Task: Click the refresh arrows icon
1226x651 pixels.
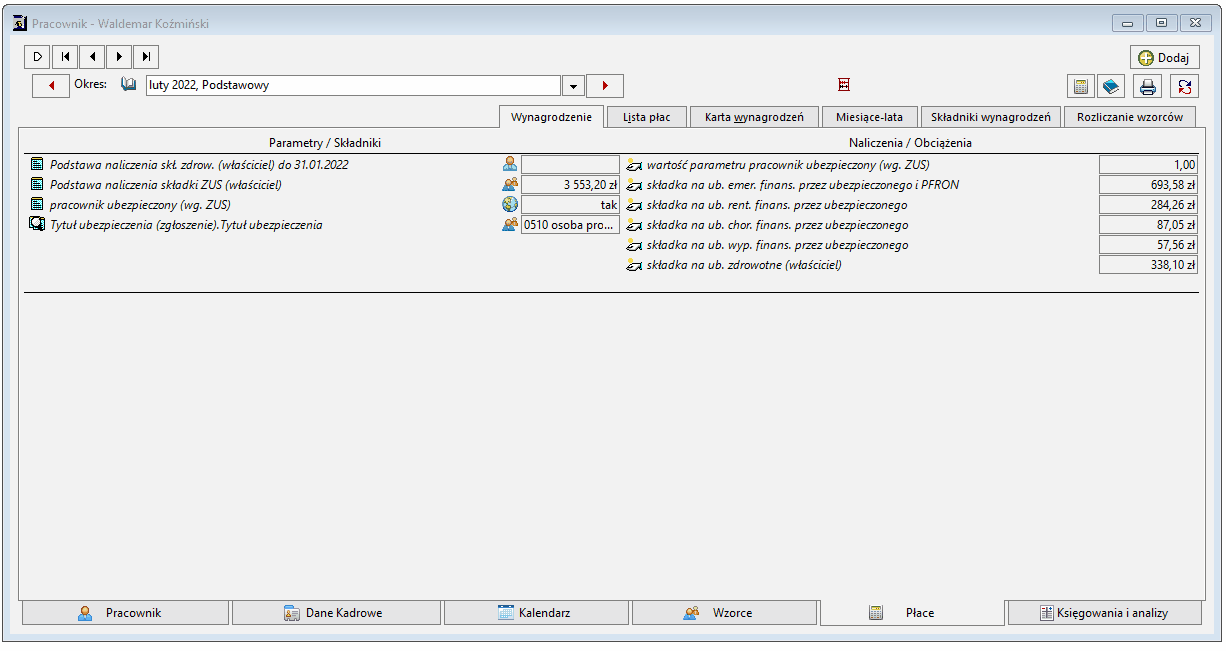Action: point(1185,86)
